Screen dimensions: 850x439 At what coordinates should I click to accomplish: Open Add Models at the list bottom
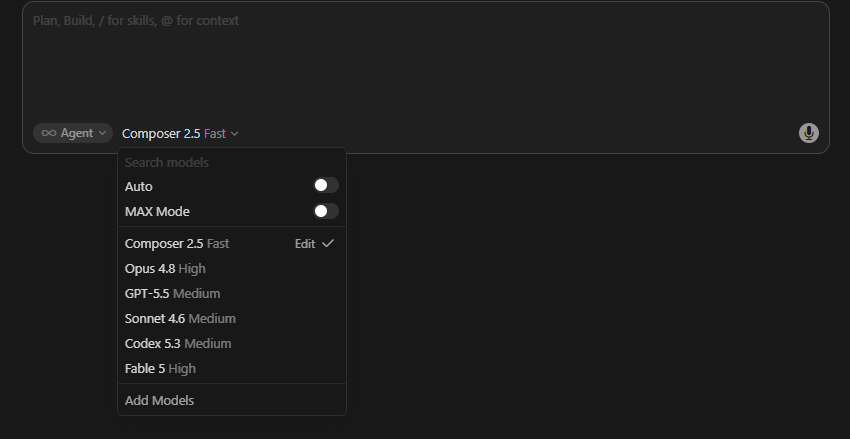coord(232,401)
